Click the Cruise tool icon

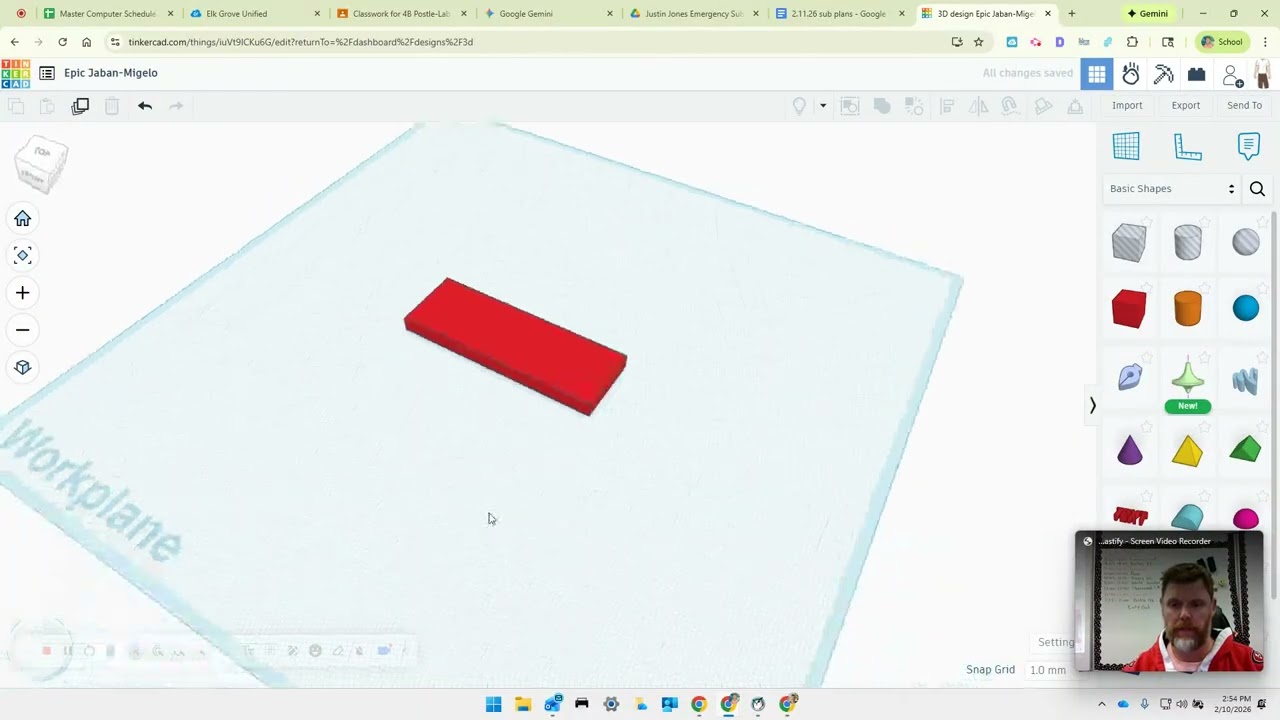click(x=1010, y=106)
